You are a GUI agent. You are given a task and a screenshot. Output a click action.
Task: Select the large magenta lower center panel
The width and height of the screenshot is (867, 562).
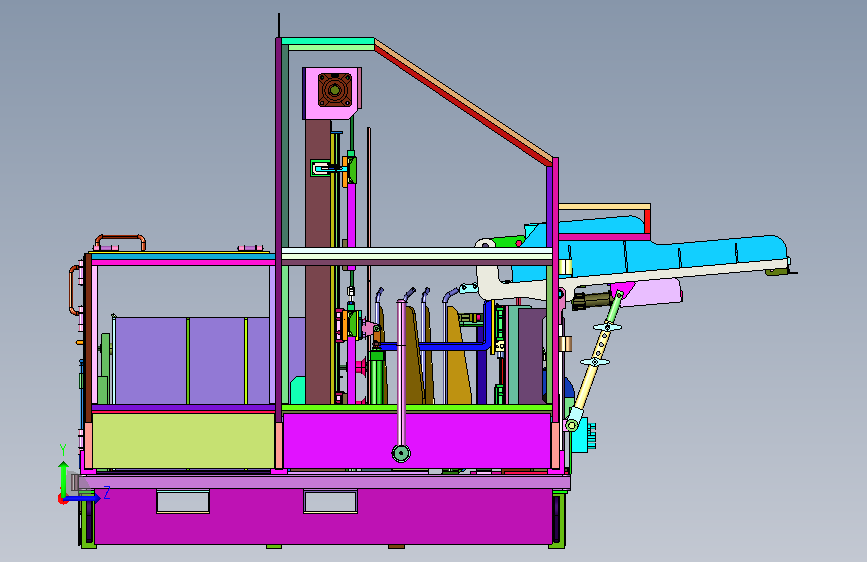point(416,440)
